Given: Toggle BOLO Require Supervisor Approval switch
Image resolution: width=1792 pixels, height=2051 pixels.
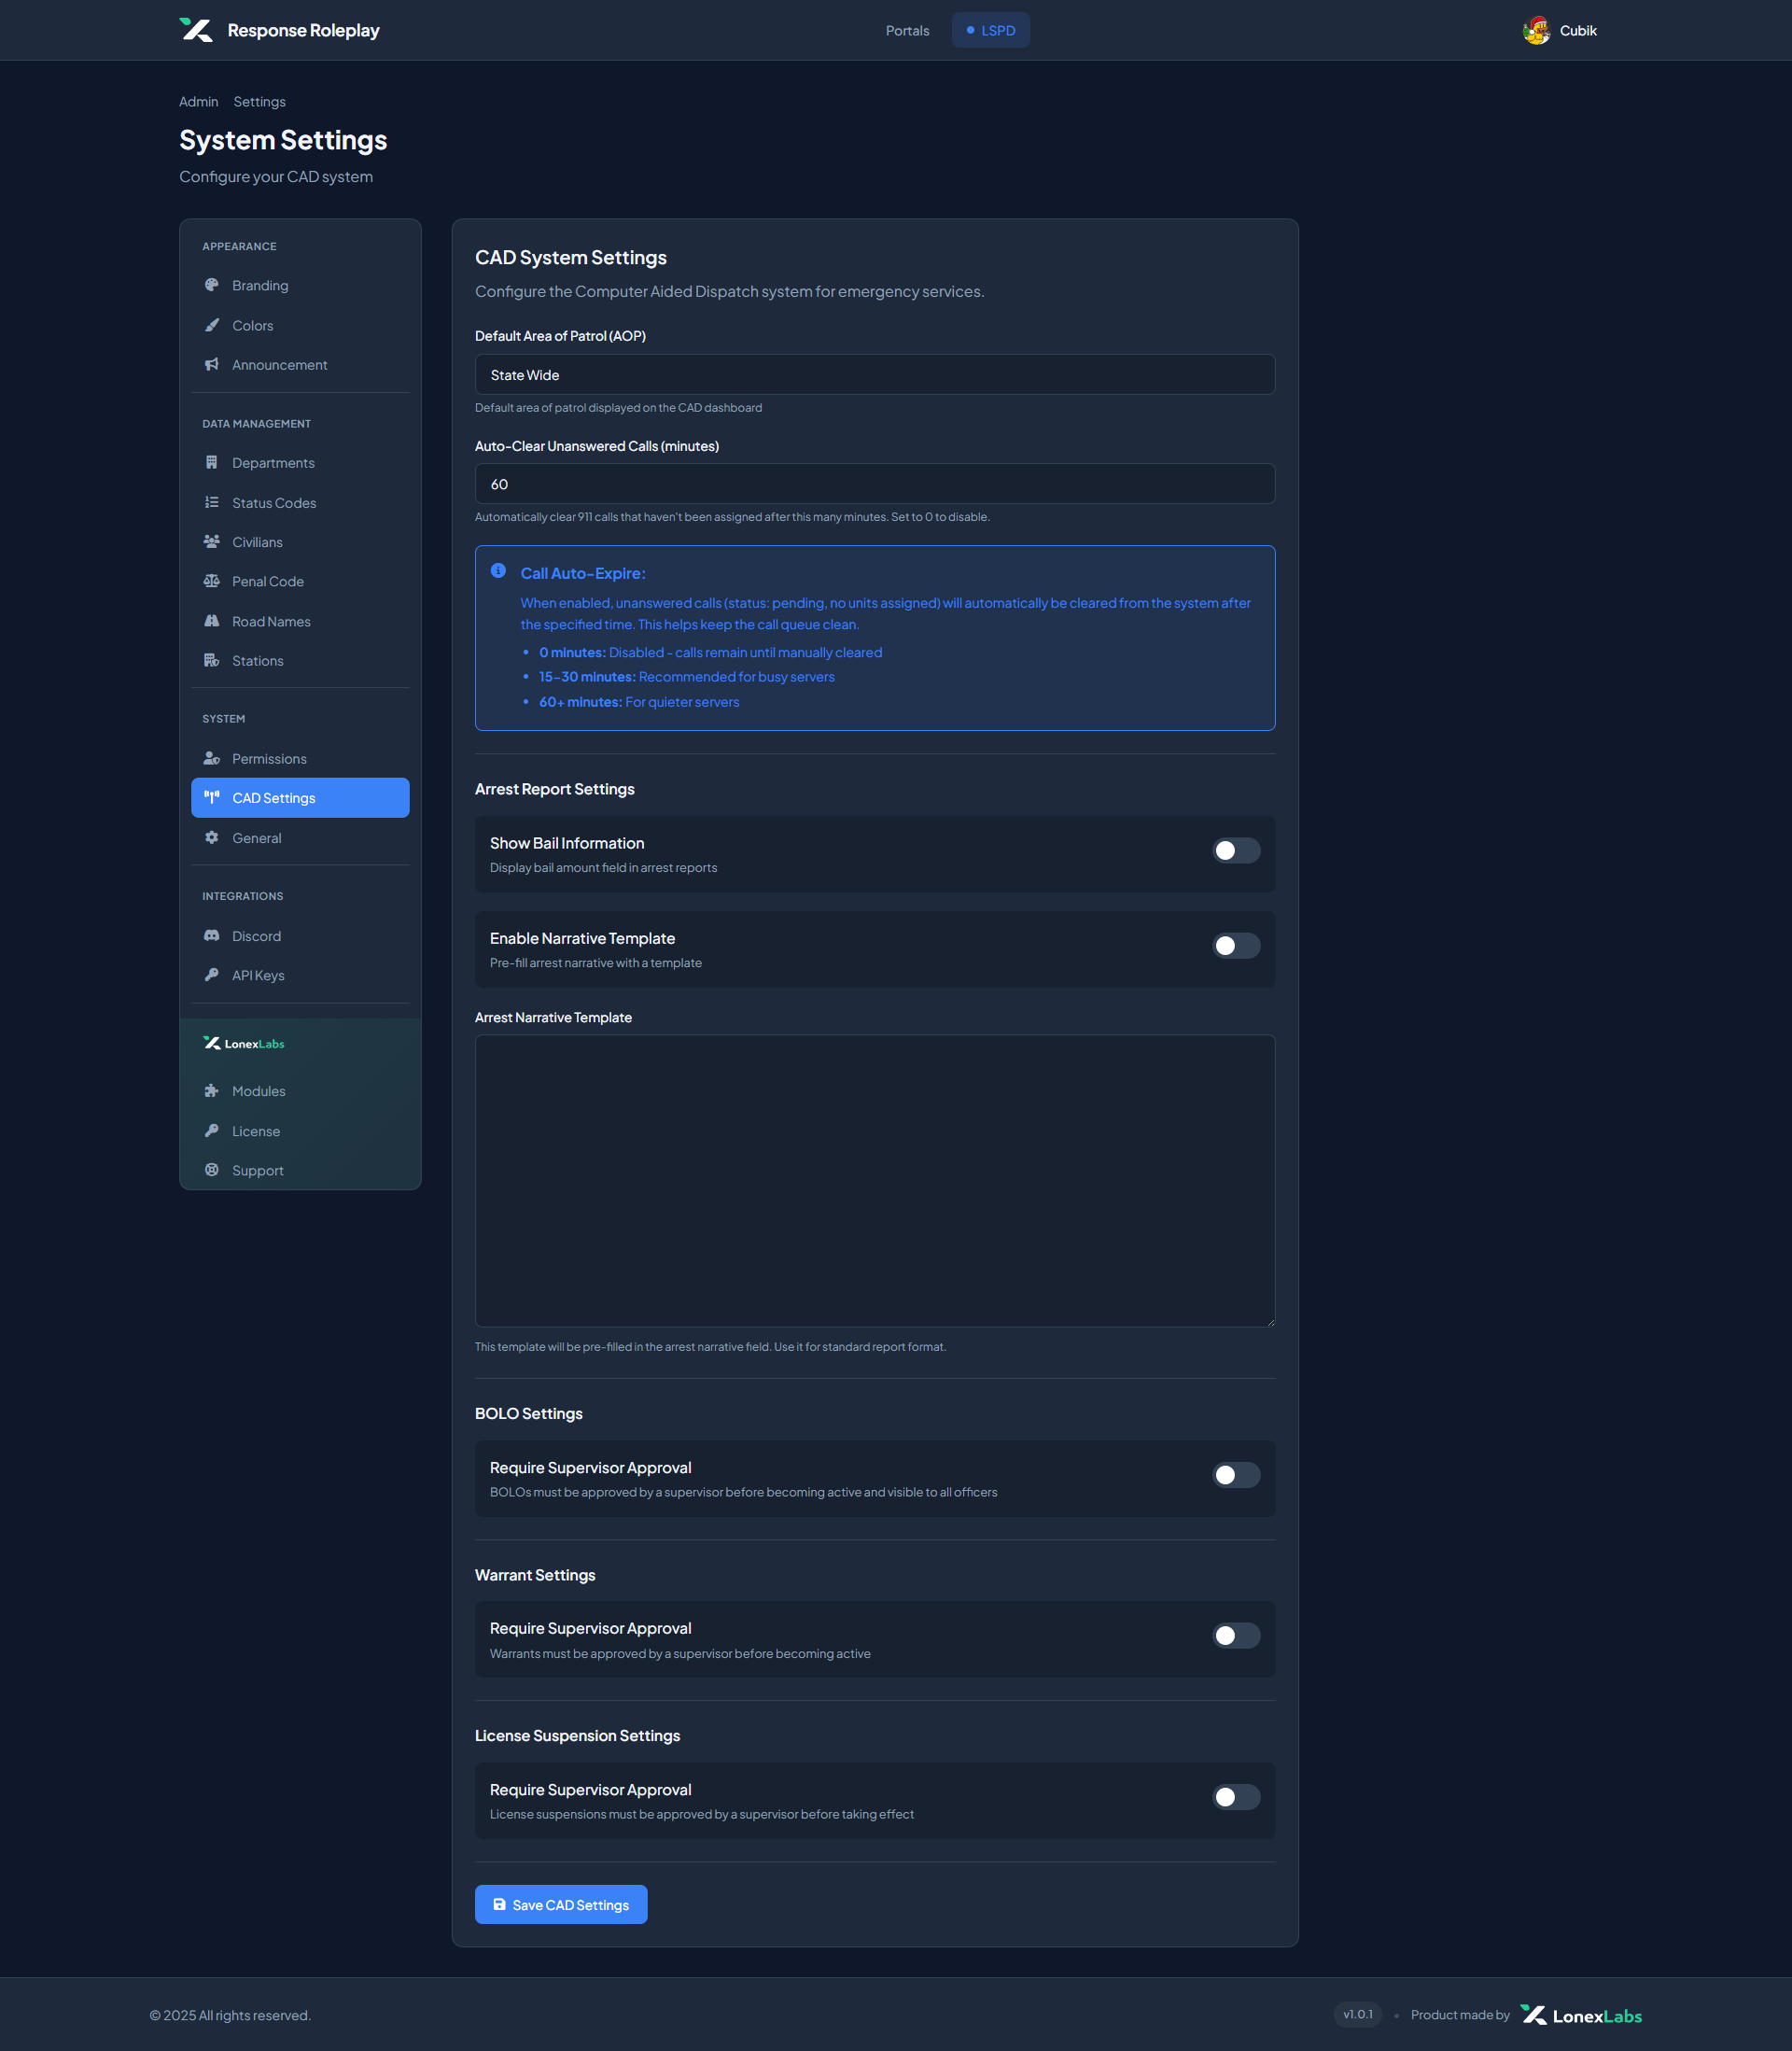Looking at the screenshot, I should coord(1236,1475).
